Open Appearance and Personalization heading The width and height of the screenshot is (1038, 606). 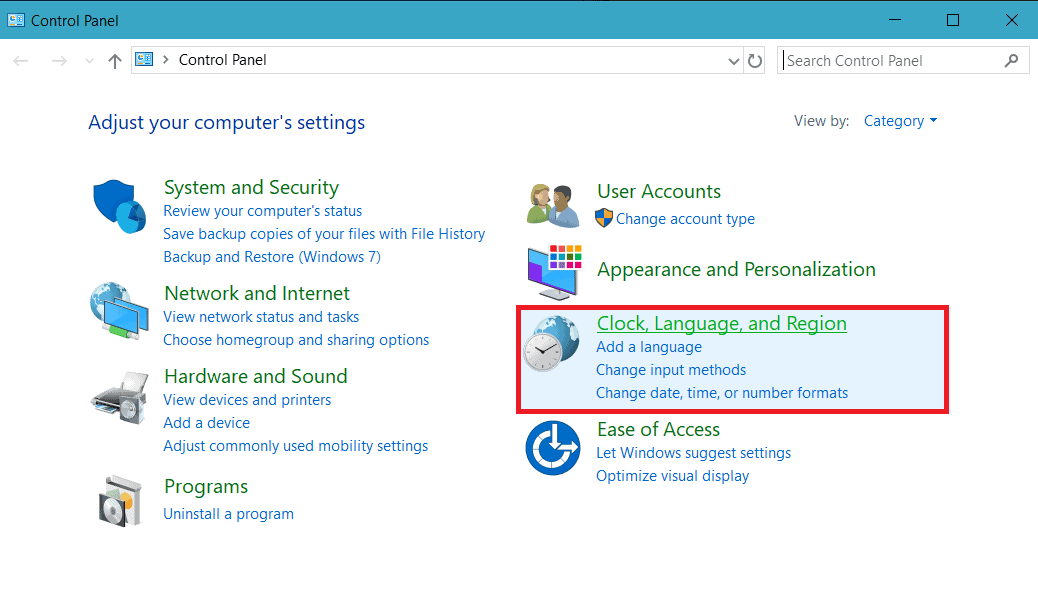coord(736,270)
